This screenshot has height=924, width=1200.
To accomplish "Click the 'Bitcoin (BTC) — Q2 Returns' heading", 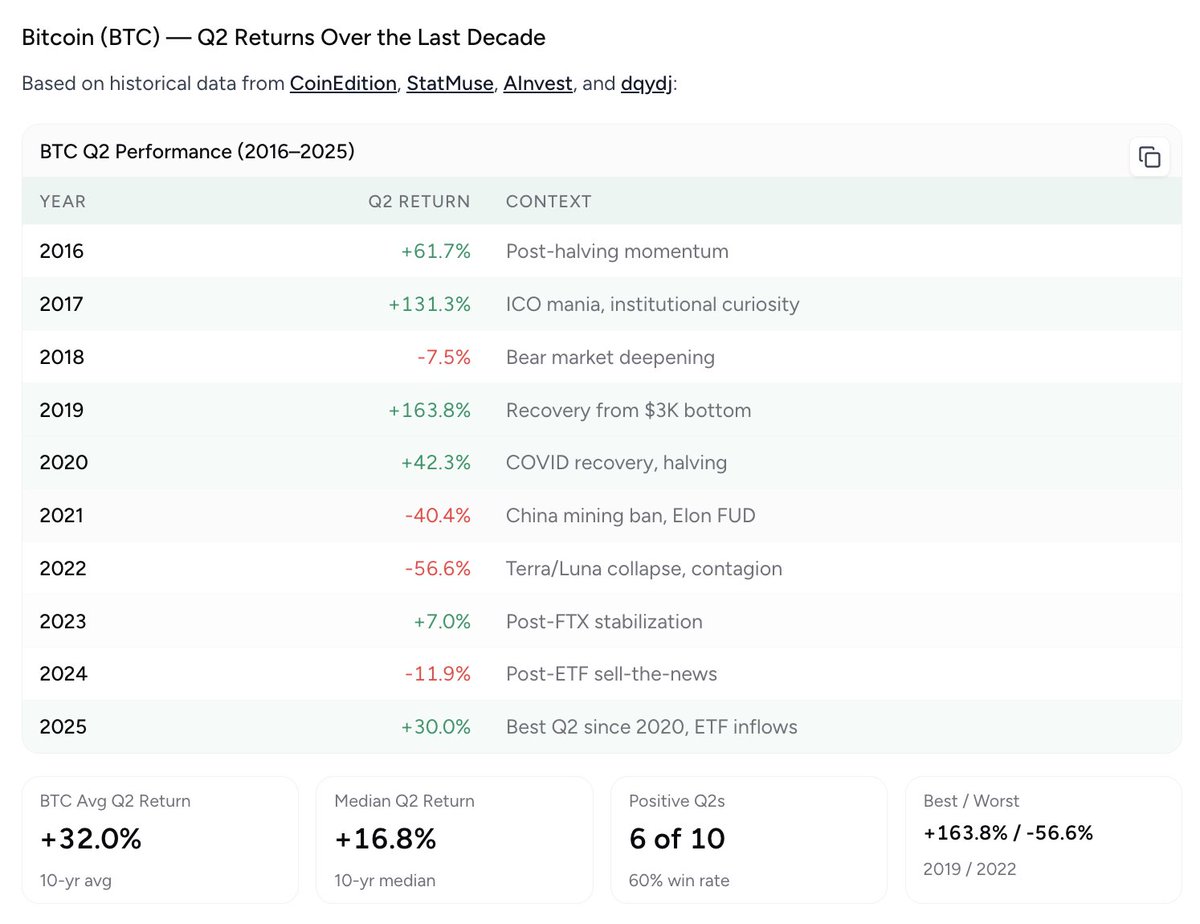I will [284, 38].
